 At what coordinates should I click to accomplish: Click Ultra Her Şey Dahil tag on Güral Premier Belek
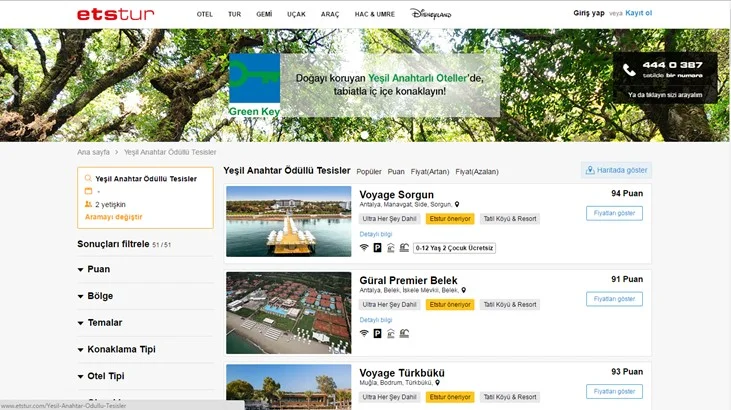click(x=390, y=305)
